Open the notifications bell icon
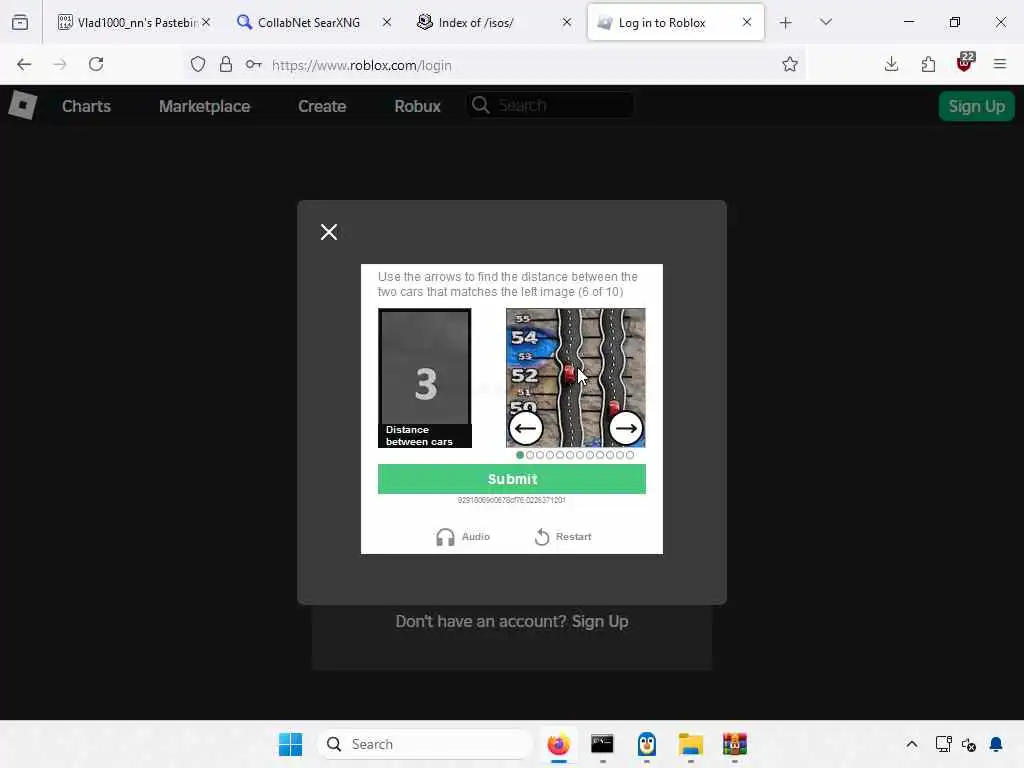Image resolution: width=1024 pixels, height=768 pixels. point(996,744)
